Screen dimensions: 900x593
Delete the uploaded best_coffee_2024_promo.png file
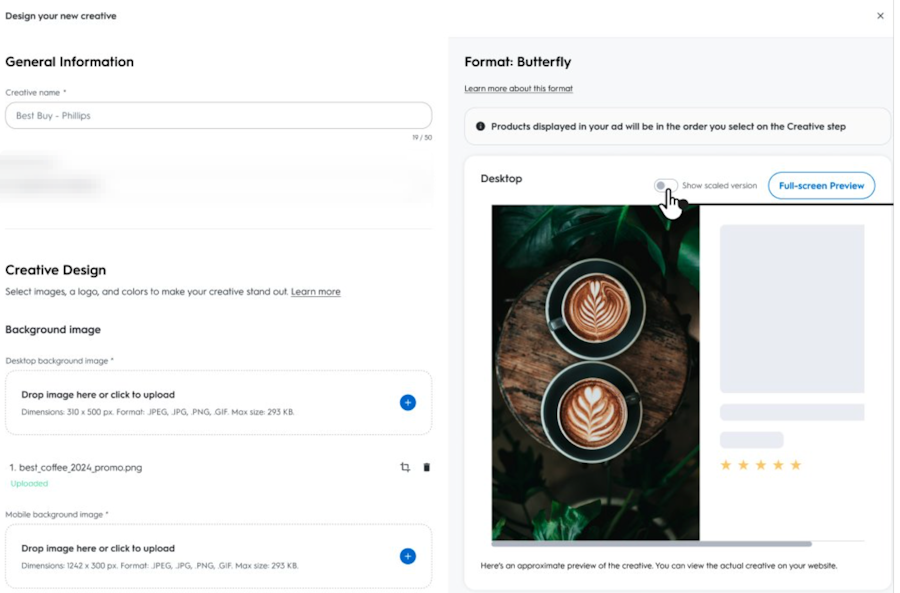(427, 467)
